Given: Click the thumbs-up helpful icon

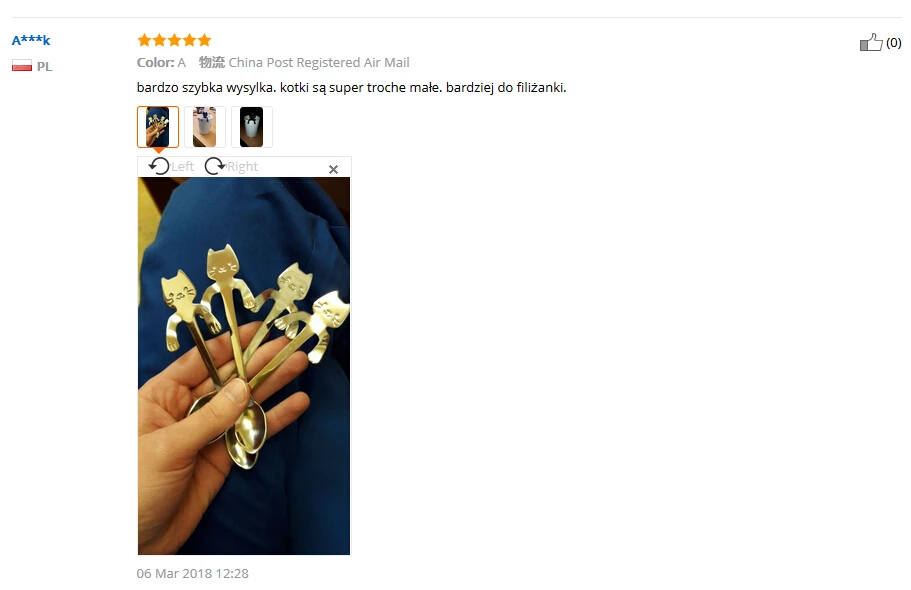Looking at the screenshot, I should (871, 42).
